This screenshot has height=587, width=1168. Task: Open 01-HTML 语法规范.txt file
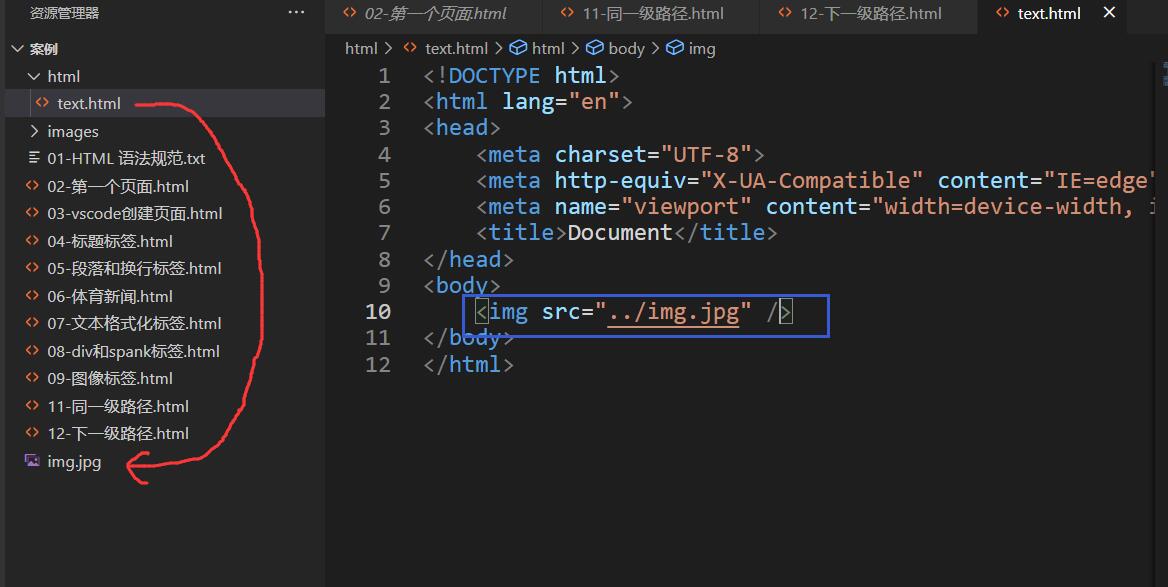tap(126, 159)
